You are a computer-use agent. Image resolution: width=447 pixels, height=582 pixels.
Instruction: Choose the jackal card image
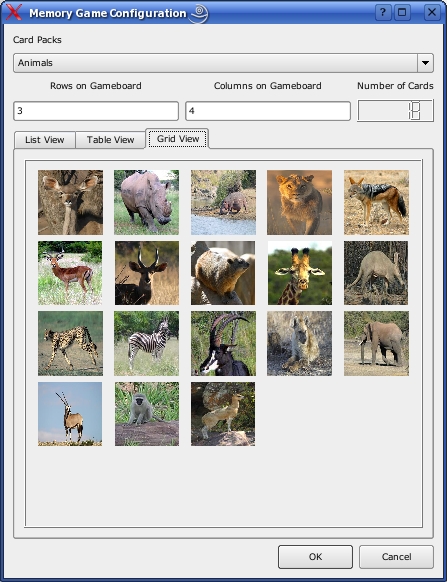tap(376, 202)
